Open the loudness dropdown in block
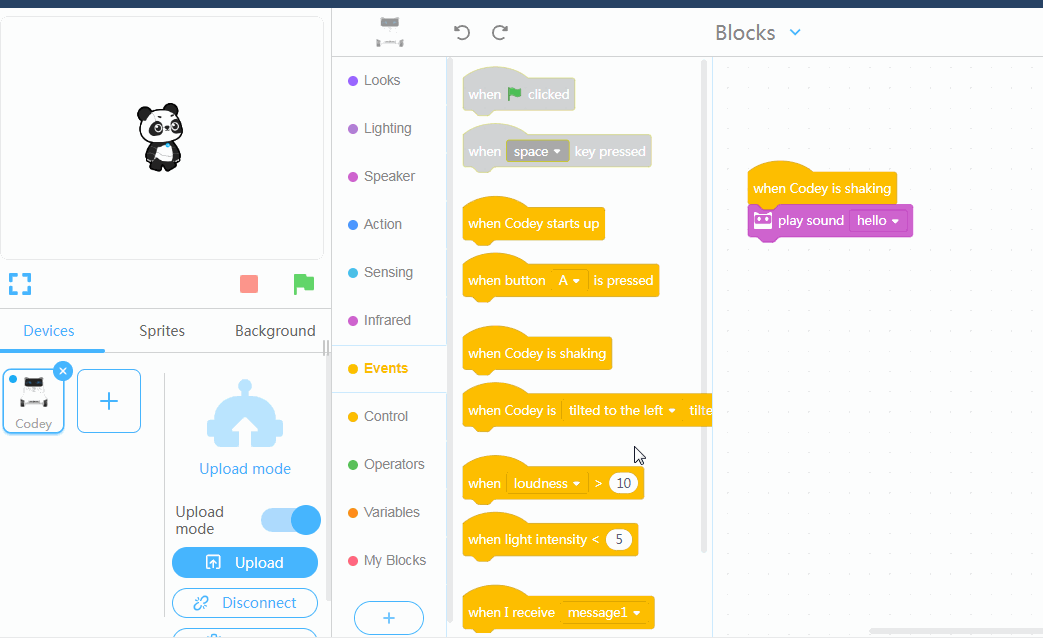The width and height of the screenshot is (1043, 638). (547, 484)
